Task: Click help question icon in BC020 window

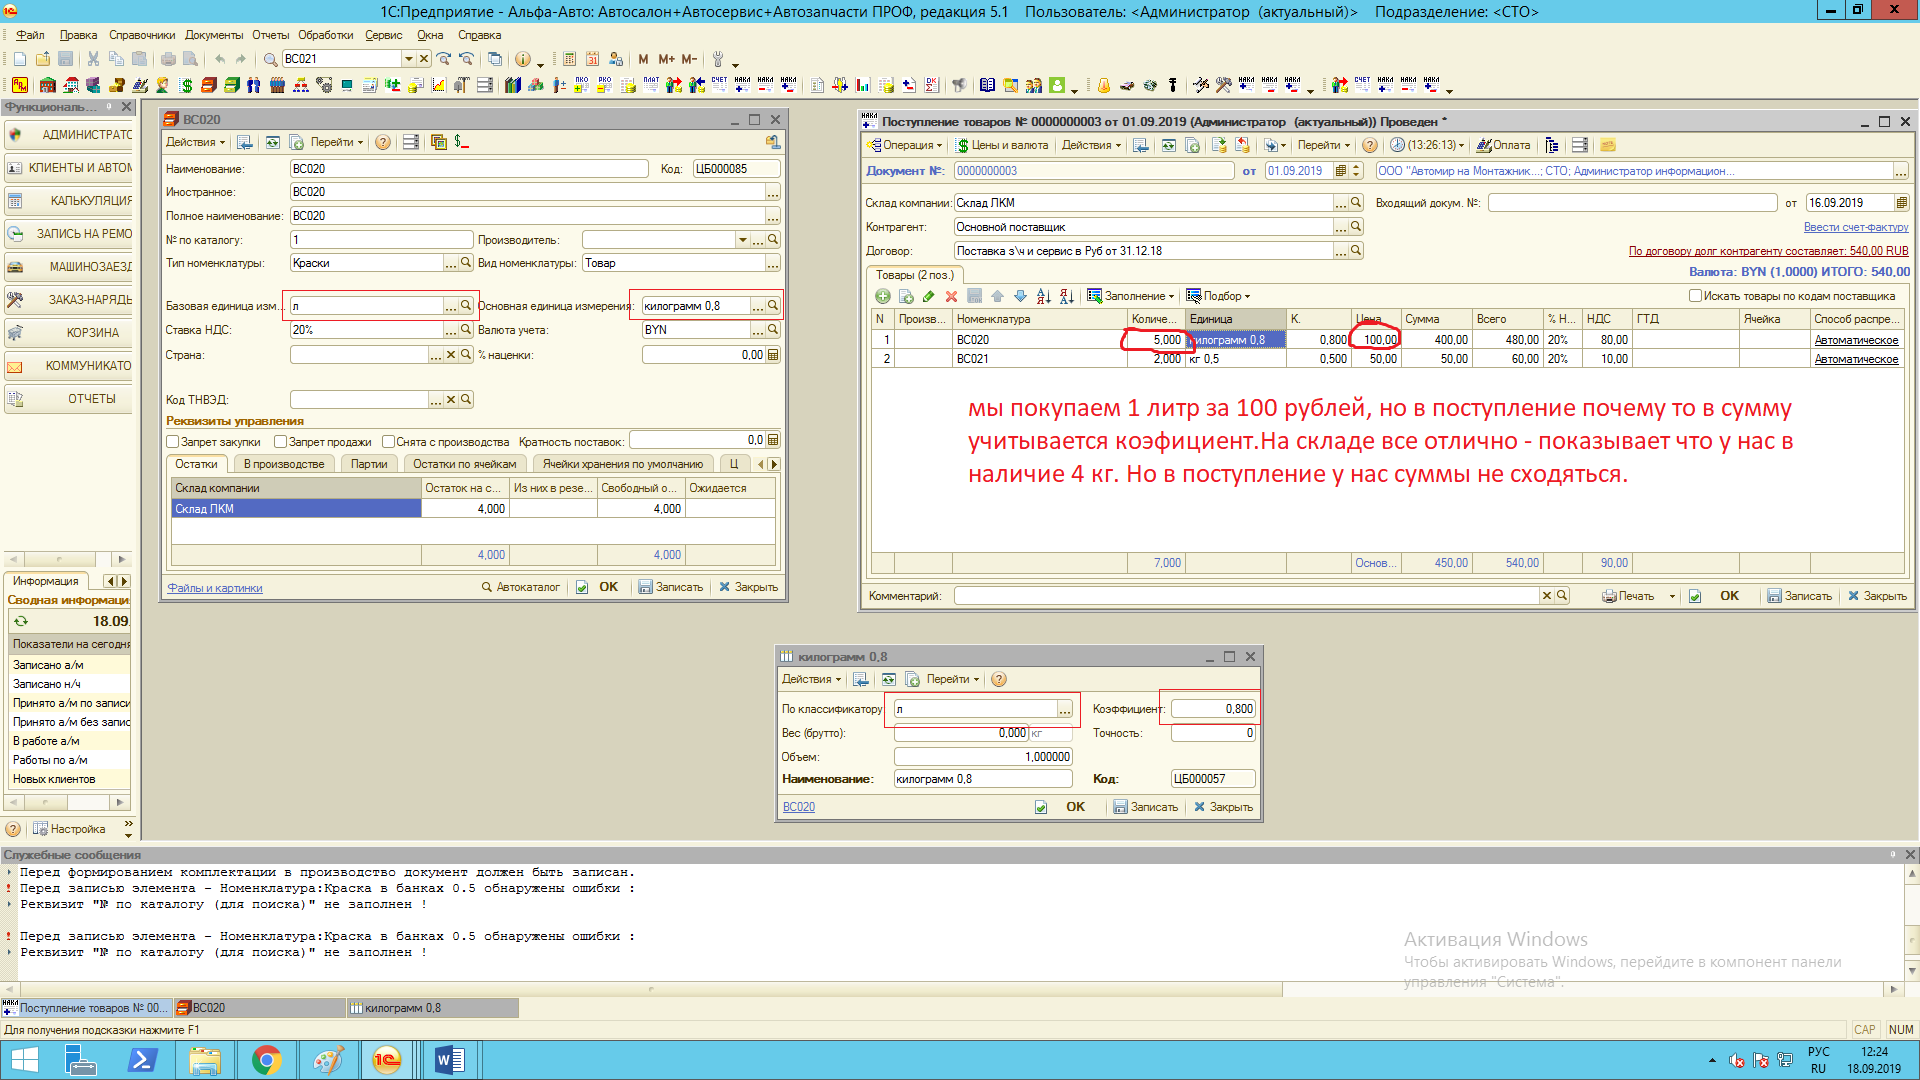Action: pyautogui.click(x=383, y=142)
